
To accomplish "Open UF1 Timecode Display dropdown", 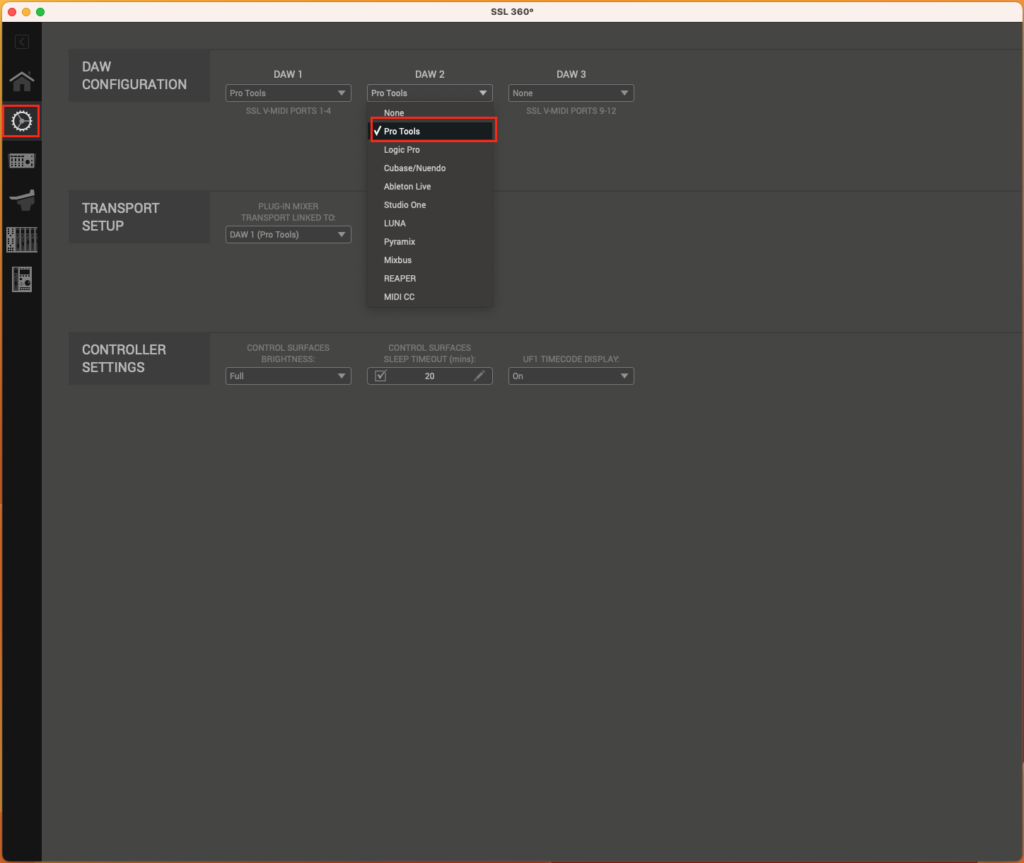I will [571, 376].
